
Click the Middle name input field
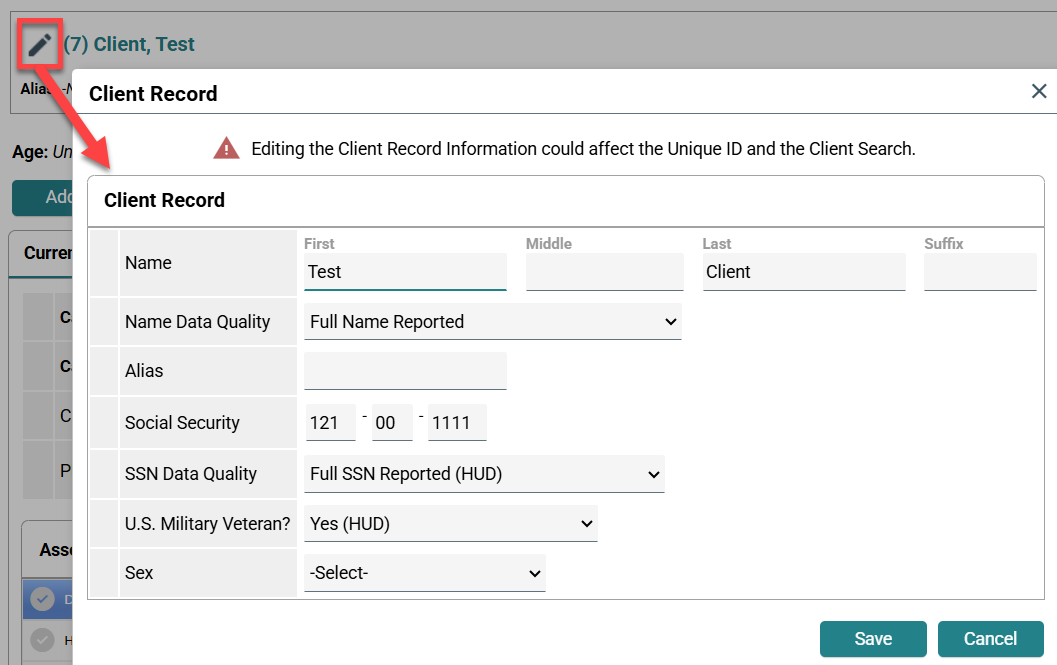coord(604,272)
